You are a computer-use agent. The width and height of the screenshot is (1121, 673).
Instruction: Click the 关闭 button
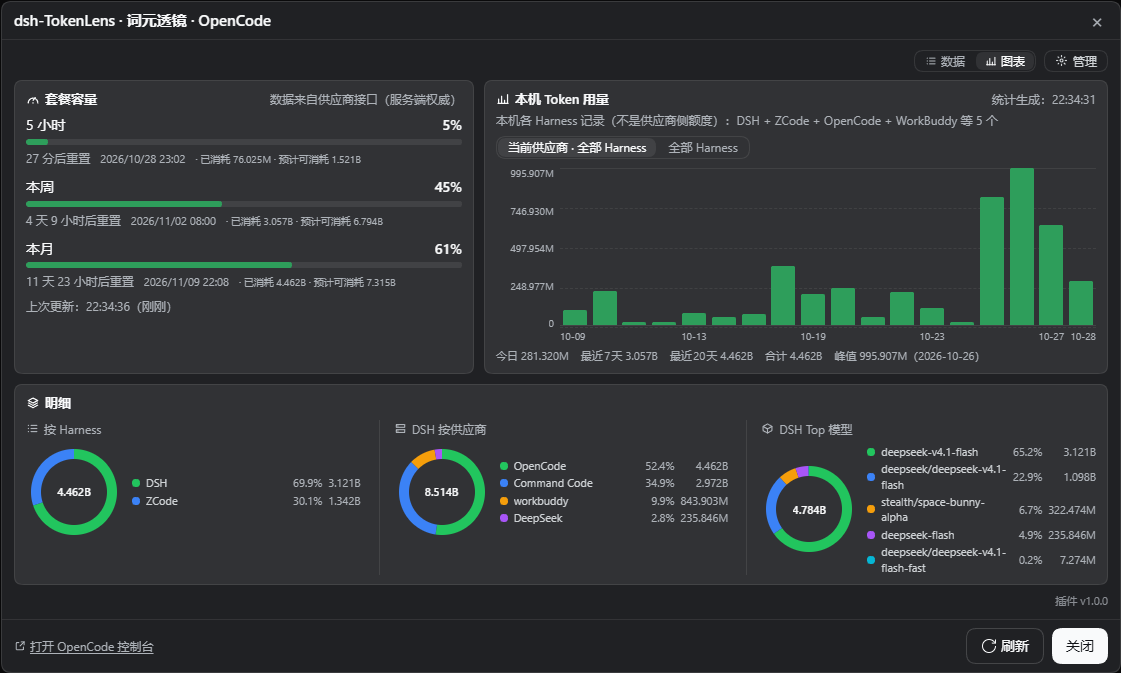[1080, 646]
